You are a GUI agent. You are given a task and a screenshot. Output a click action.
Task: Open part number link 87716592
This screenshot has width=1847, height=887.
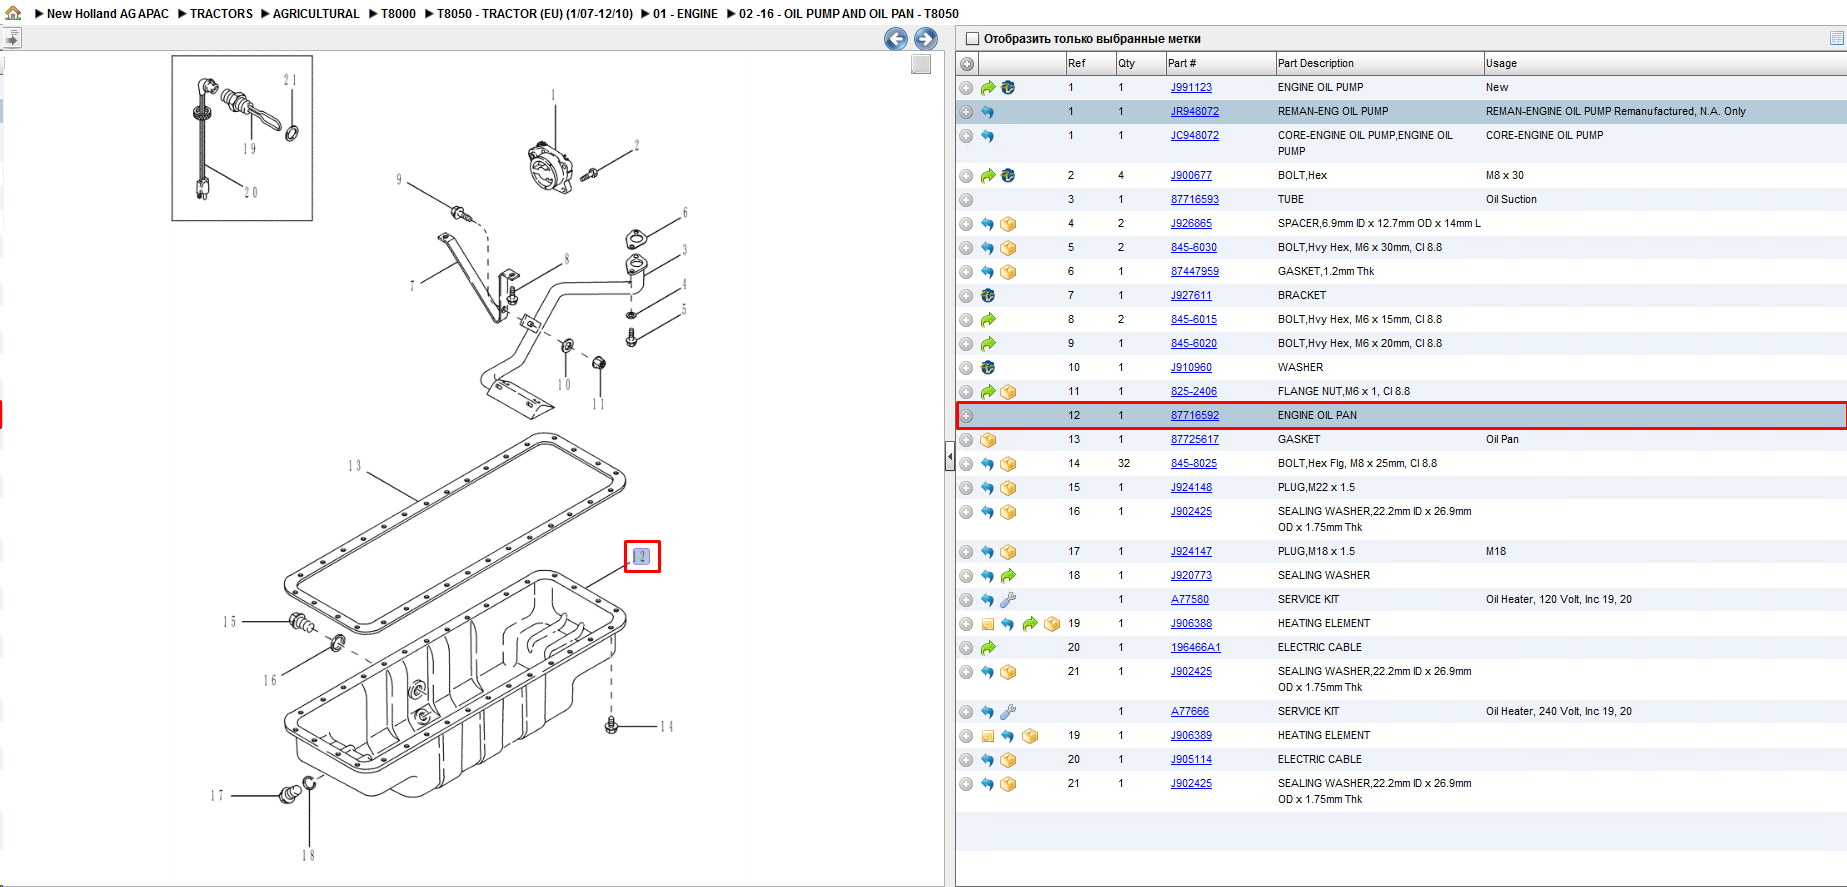coord(1195,416)
